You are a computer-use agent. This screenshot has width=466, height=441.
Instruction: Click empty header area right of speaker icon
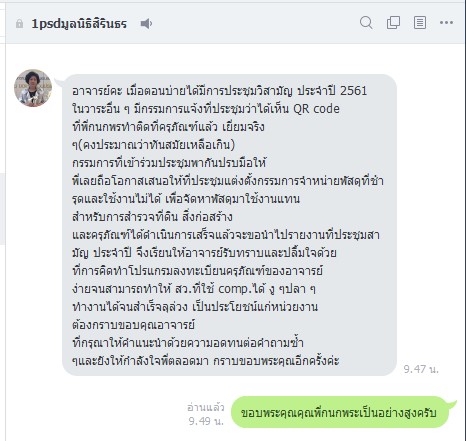click(x=253, y=23)
